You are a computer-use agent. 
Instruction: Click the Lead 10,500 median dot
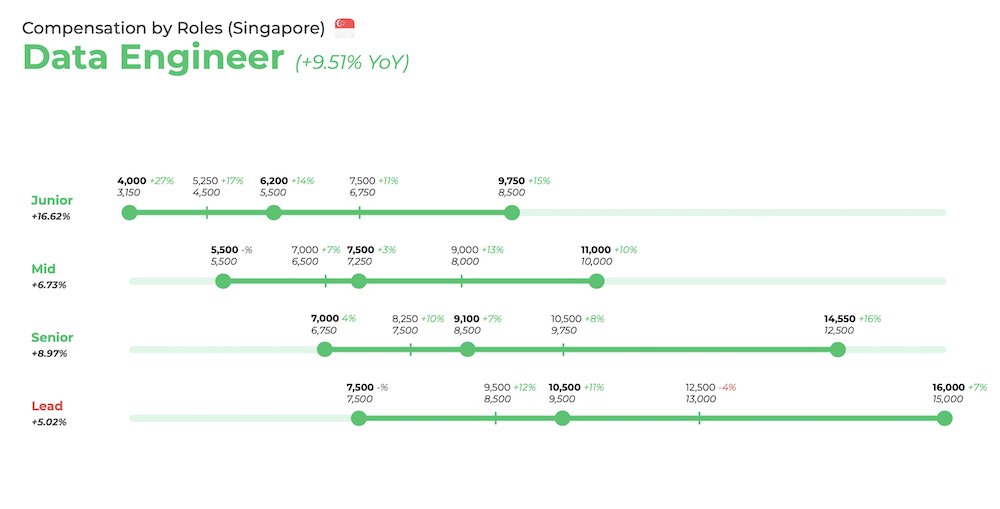click(562, 418)
